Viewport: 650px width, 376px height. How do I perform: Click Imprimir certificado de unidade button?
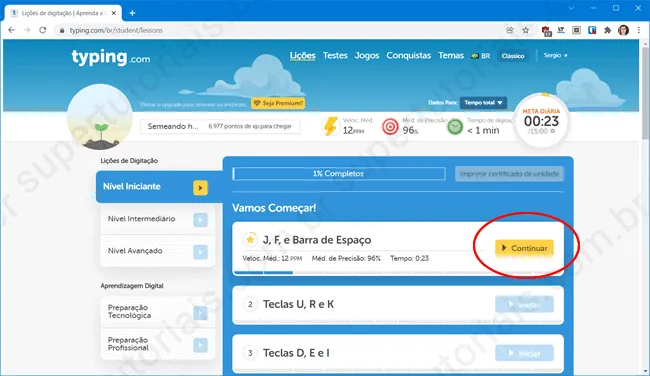(x=509, y=174)
